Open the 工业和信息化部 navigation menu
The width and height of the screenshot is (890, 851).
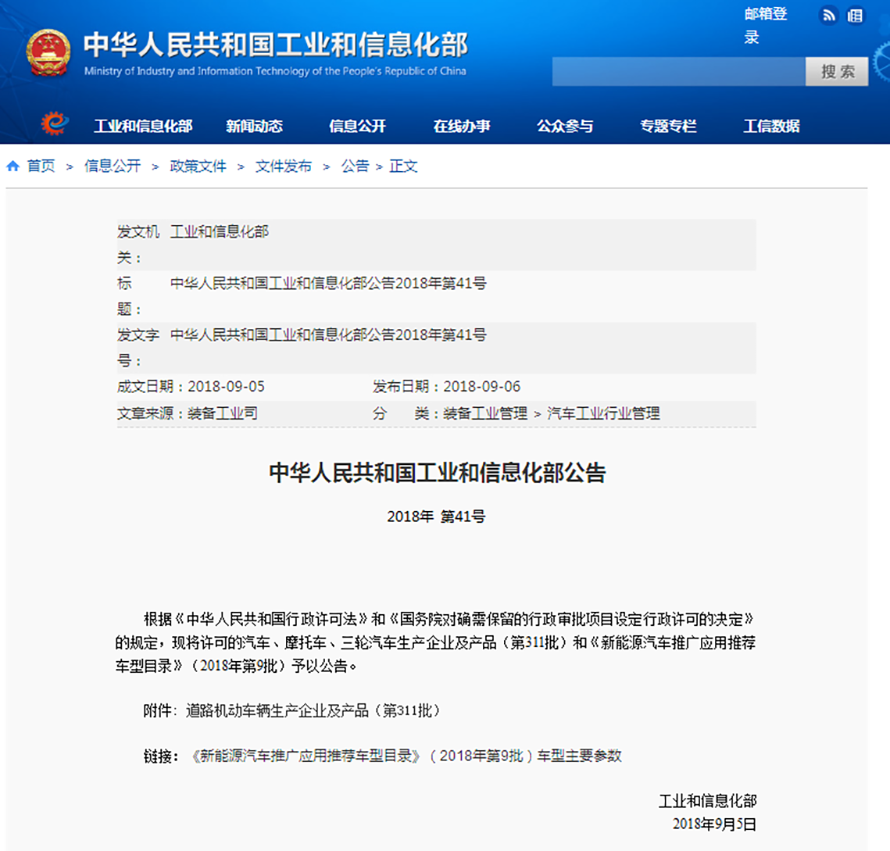(143, 126)
